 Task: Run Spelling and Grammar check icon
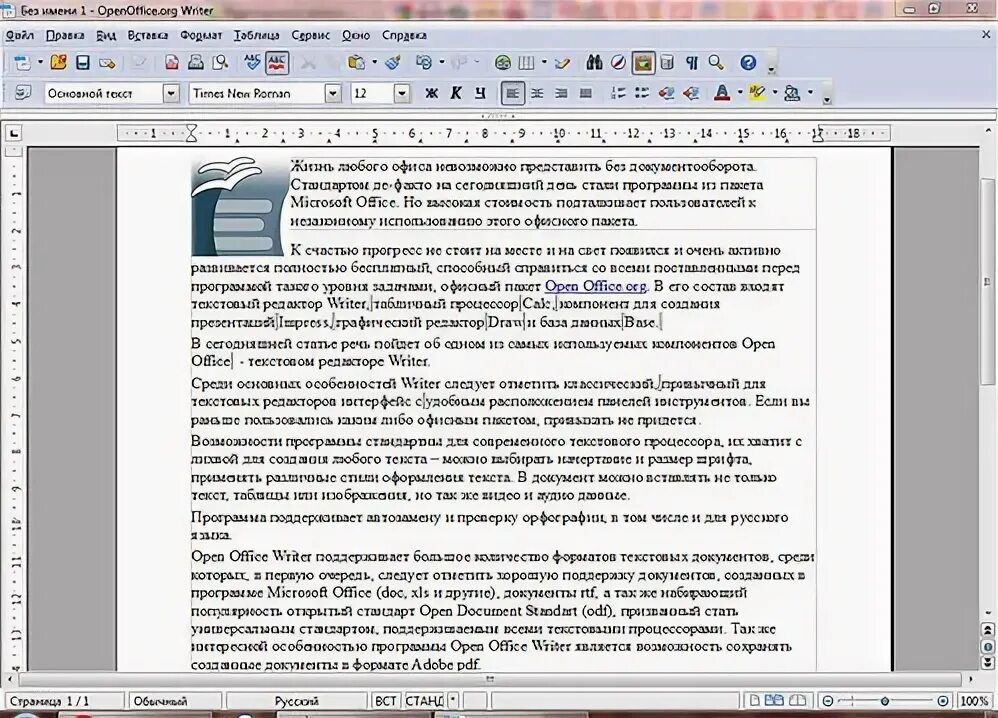253,62
